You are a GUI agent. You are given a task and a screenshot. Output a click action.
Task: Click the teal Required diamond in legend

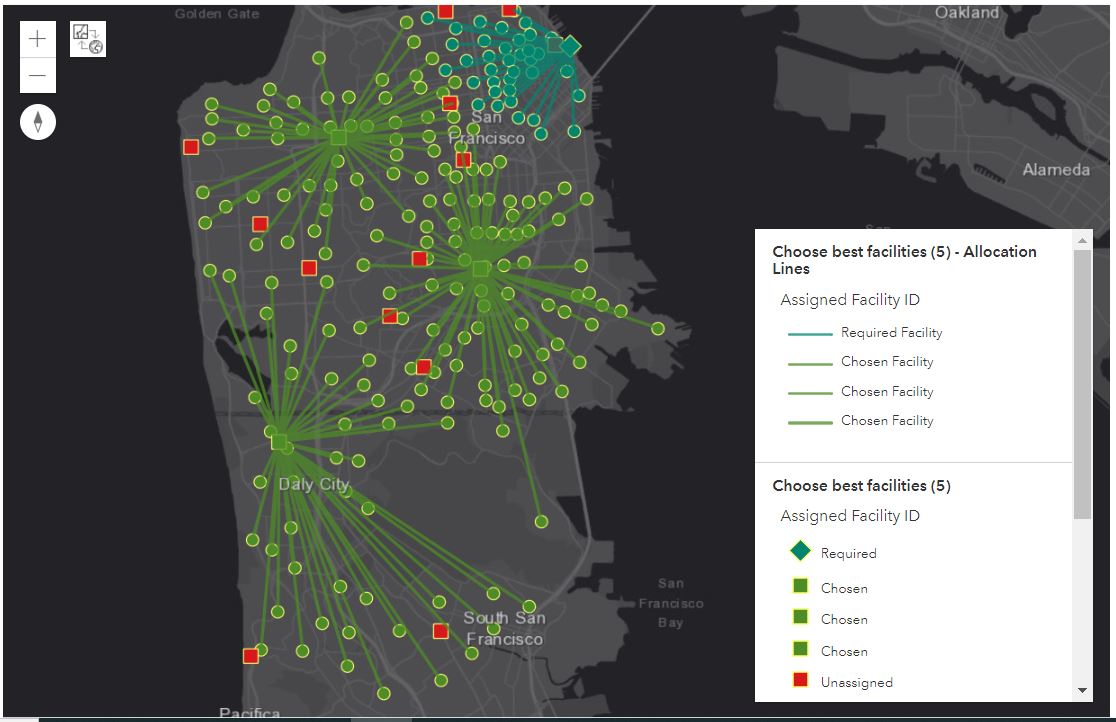[800, 552]
